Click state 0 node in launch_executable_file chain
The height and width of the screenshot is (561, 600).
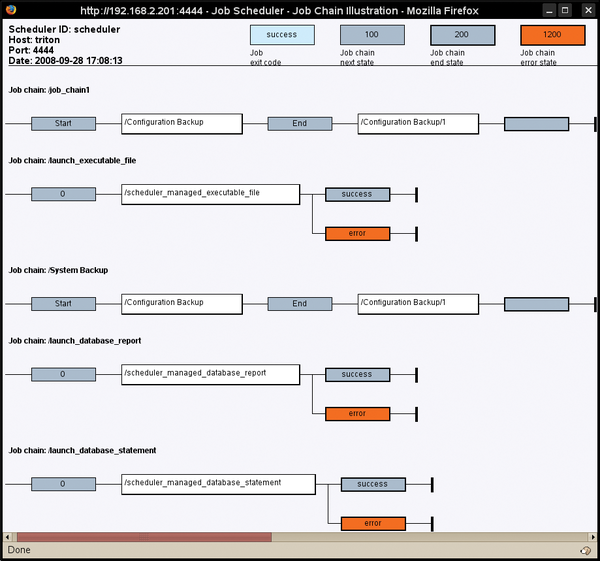click(x=64, y=194)
